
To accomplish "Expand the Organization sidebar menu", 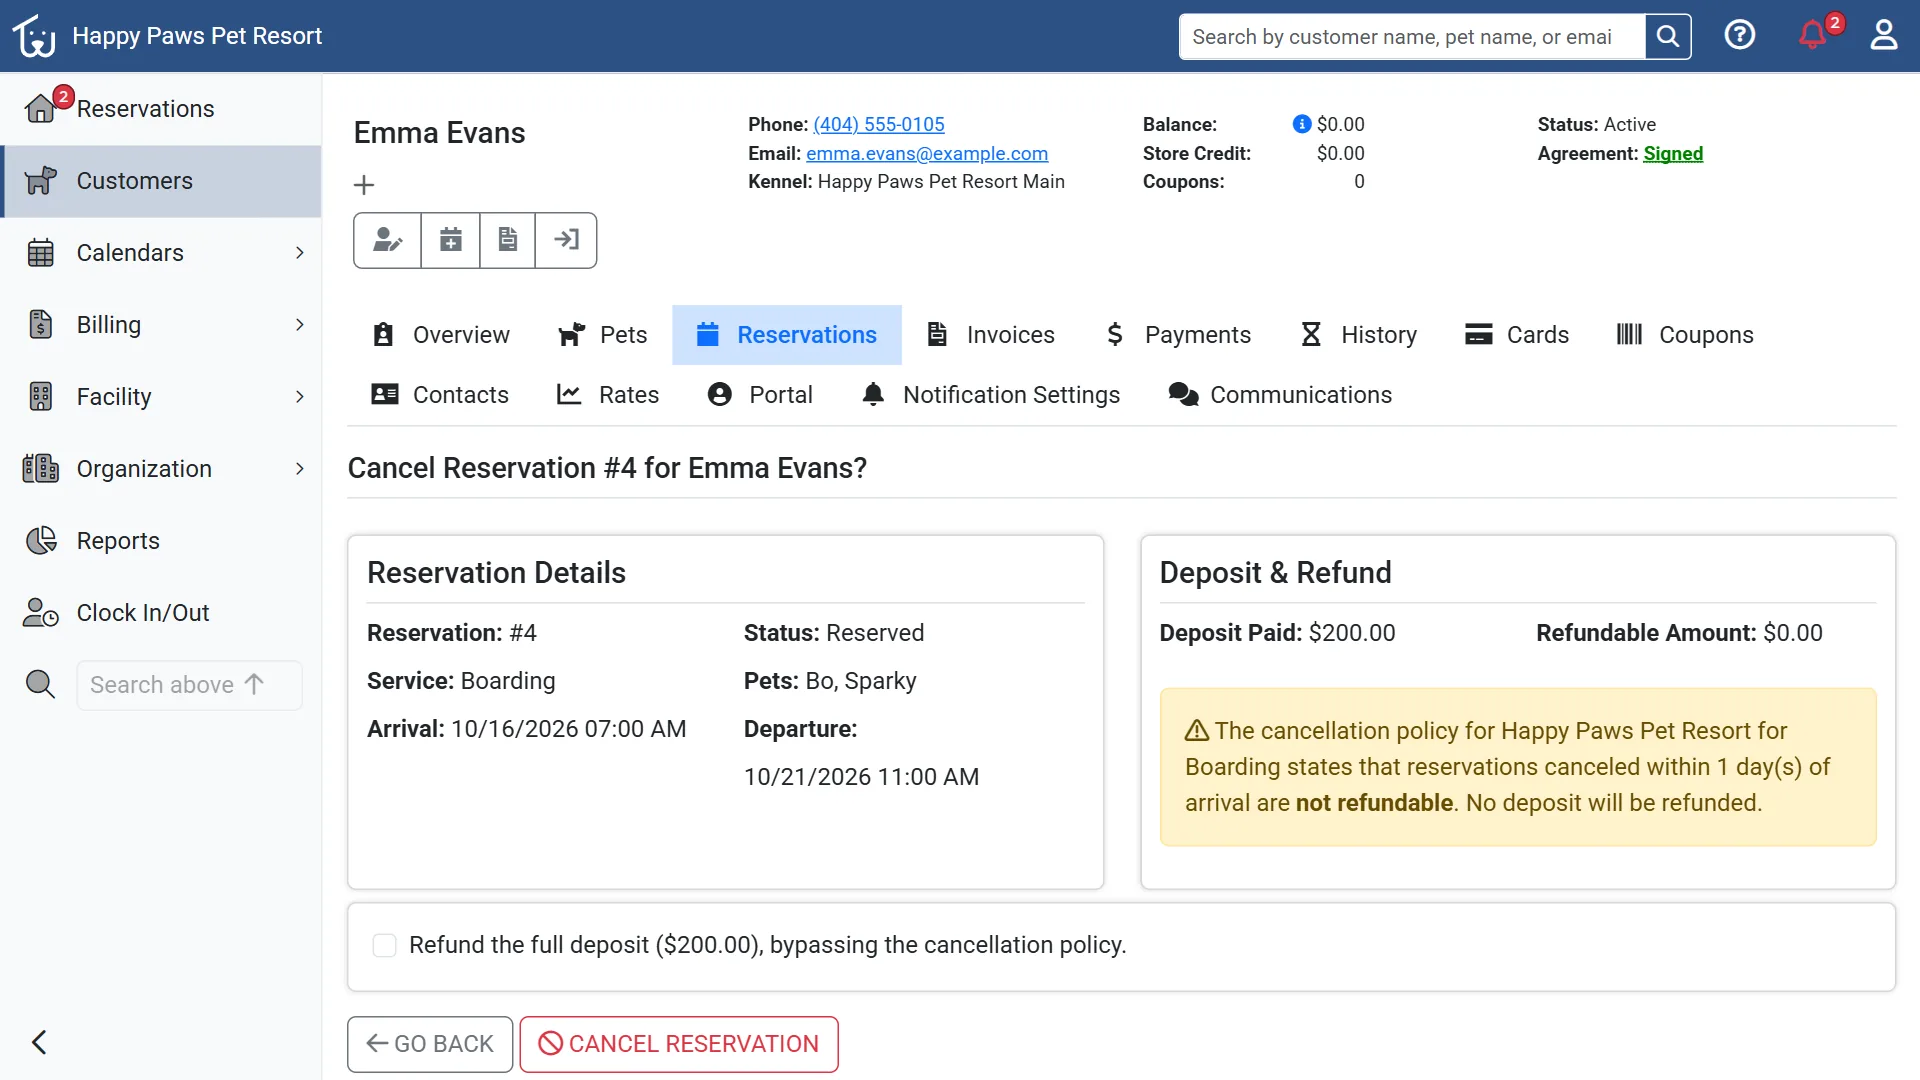I will [161, 469].
